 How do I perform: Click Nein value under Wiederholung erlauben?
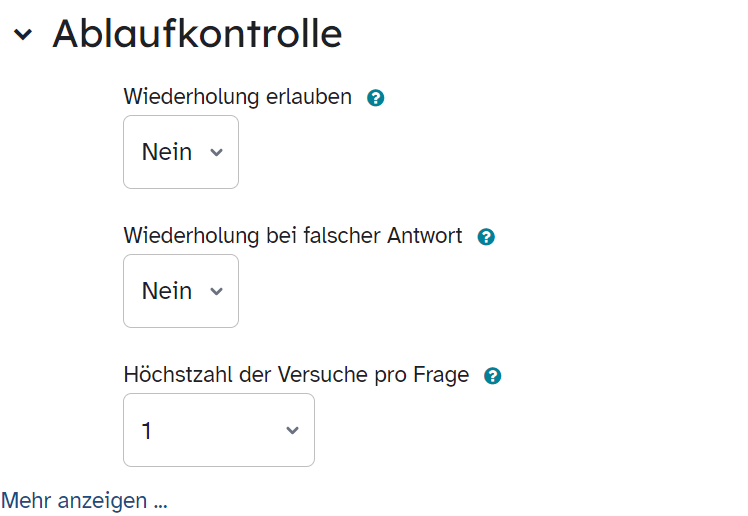[167, 152]
